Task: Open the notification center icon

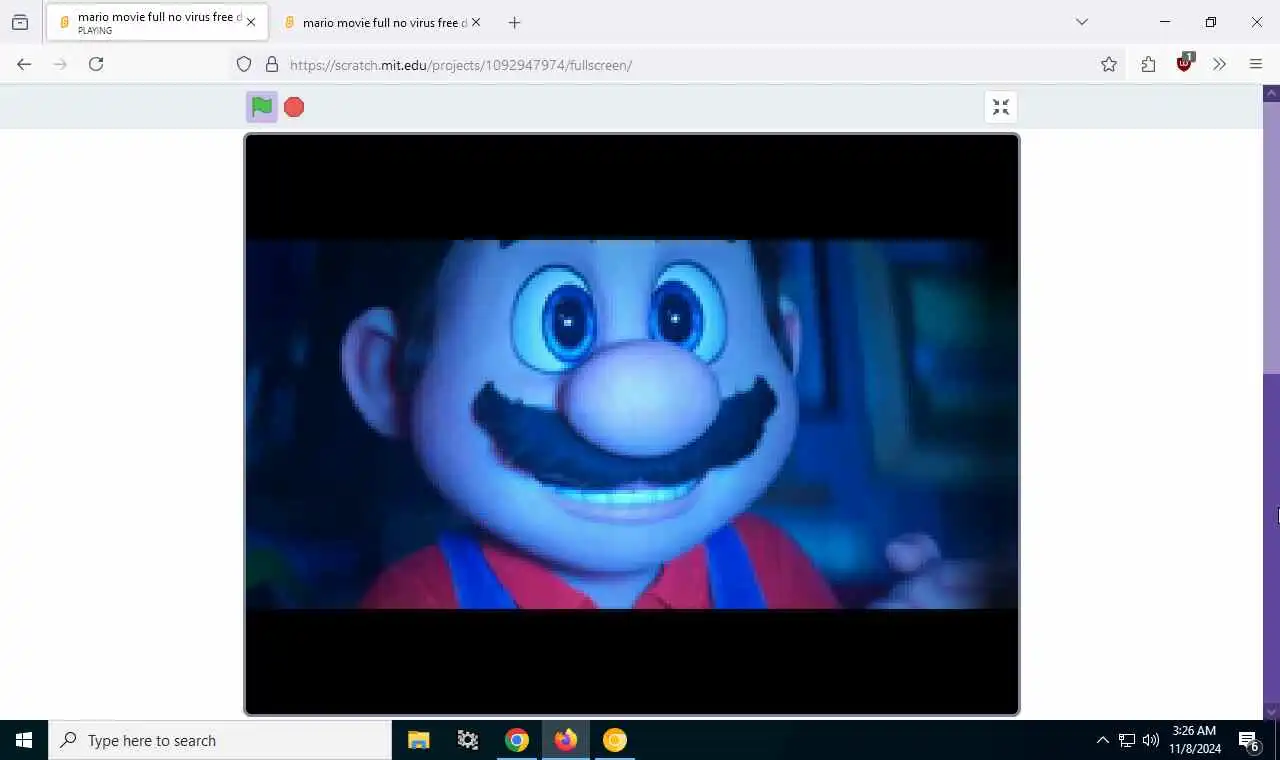Action: pos(1250,740)
